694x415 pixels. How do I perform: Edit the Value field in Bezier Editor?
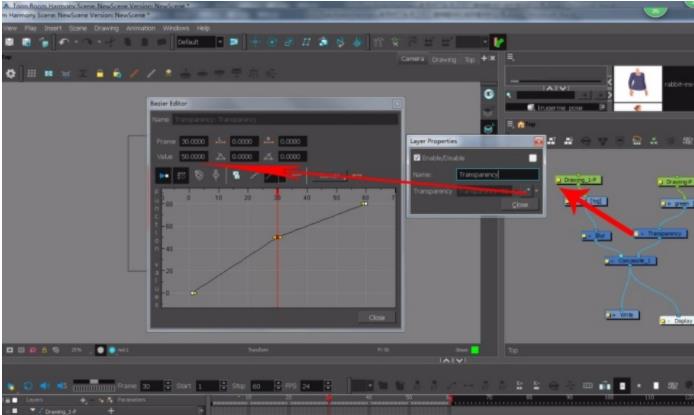[x=193, y=156]
